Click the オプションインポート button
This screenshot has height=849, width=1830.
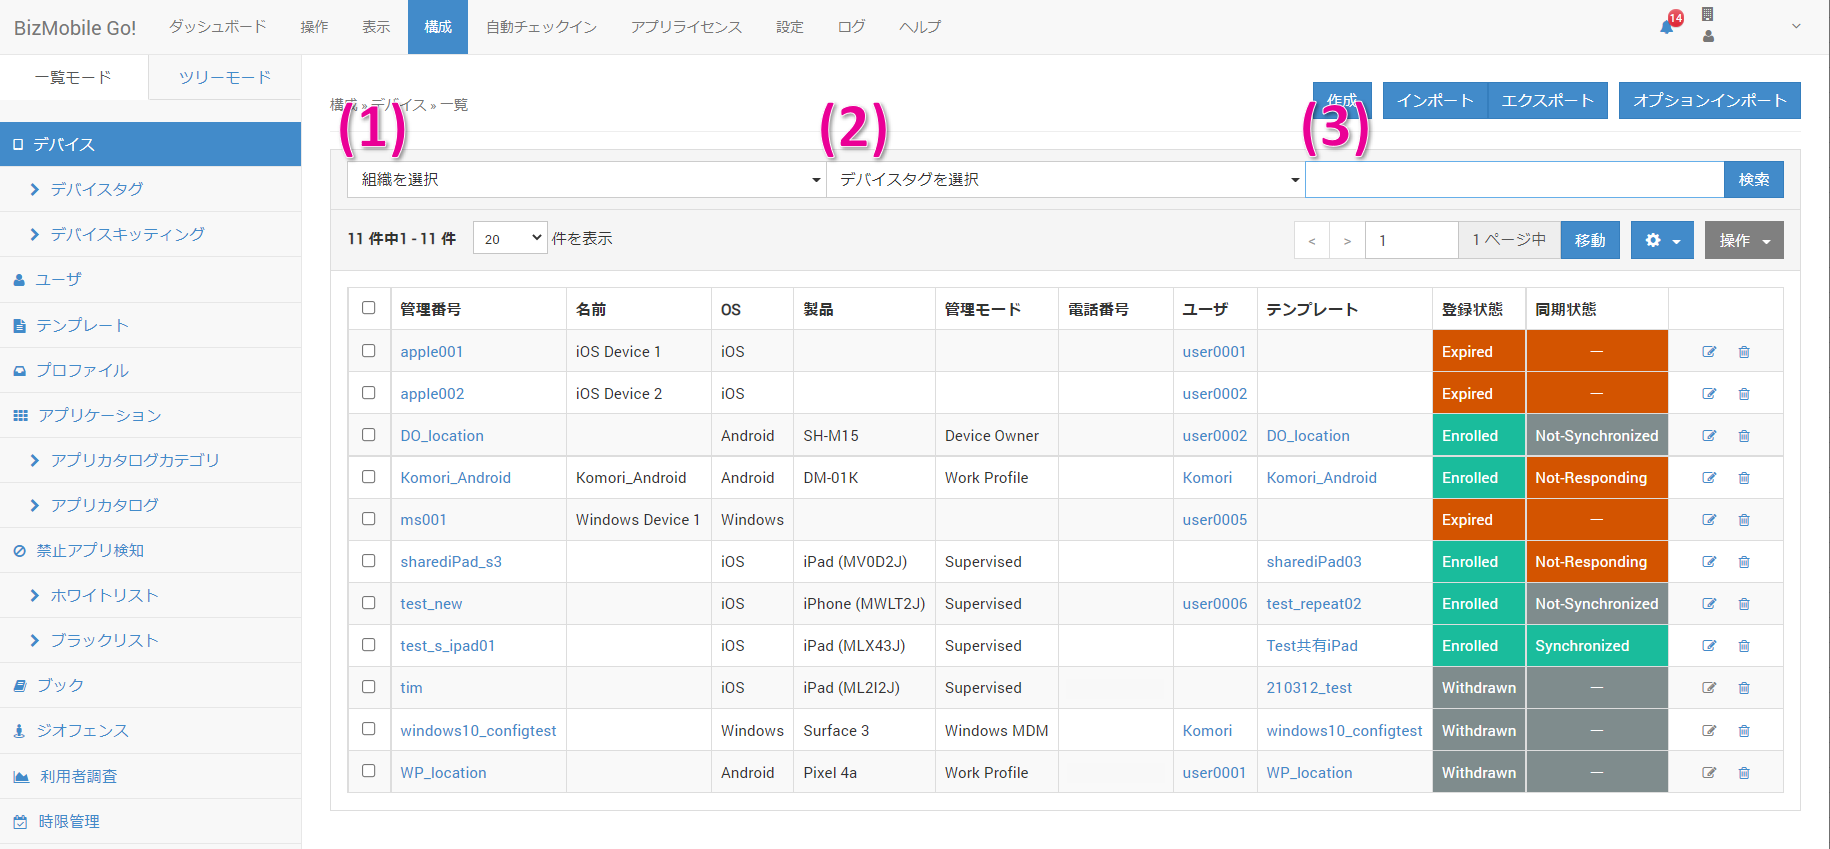(1709, 101)
